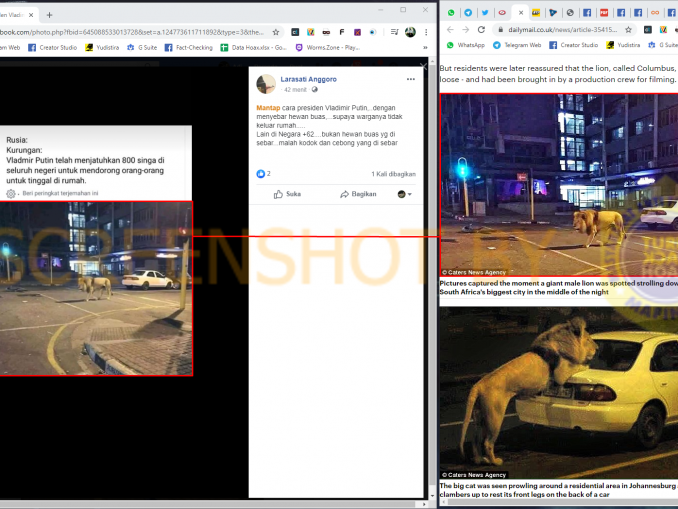Open the lion street photo in Facebook post

96,288
